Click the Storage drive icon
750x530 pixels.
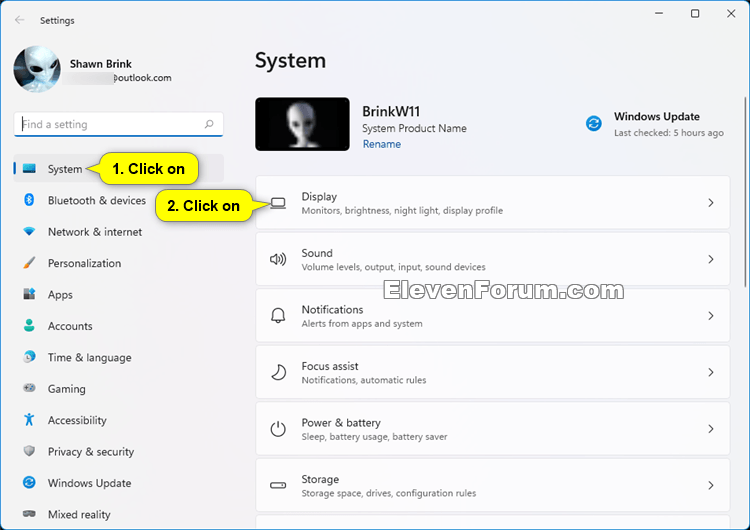278,485
